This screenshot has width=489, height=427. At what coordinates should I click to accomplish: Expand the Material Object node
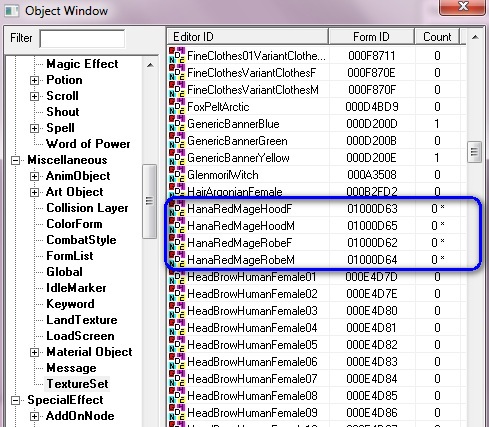(34, 352)
